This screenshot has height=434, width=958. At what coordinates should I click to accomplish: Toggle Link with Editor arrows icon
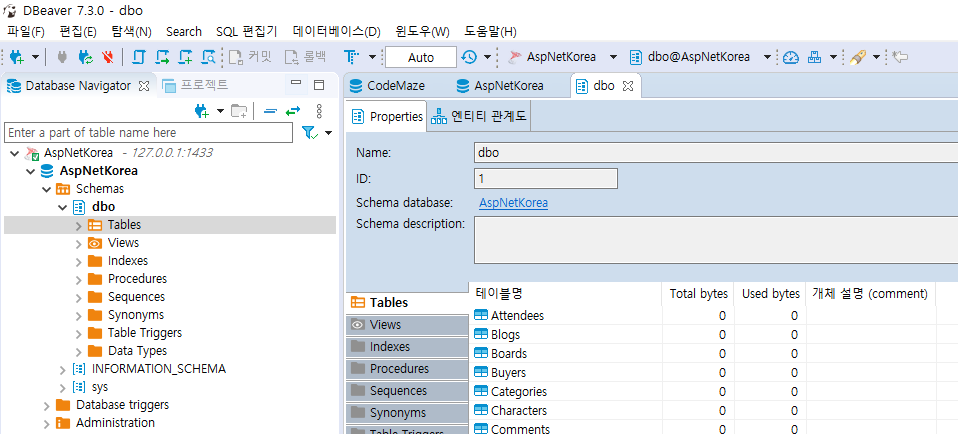coord(293,111)
